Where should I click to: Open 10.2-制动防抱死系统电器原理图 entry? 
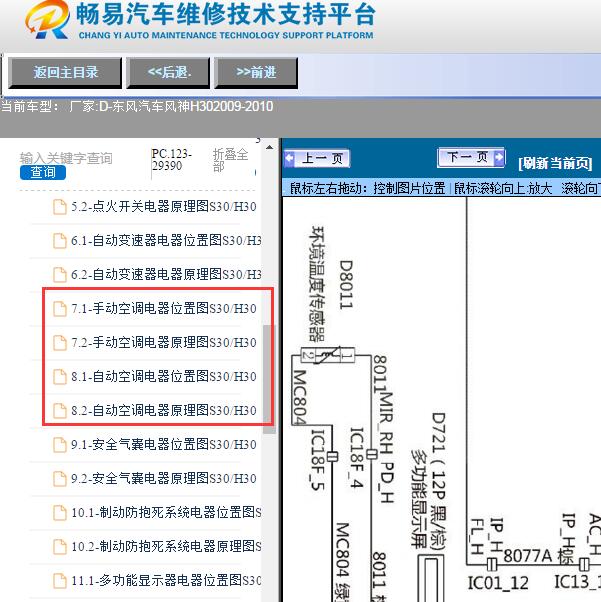tap(166, 546)
